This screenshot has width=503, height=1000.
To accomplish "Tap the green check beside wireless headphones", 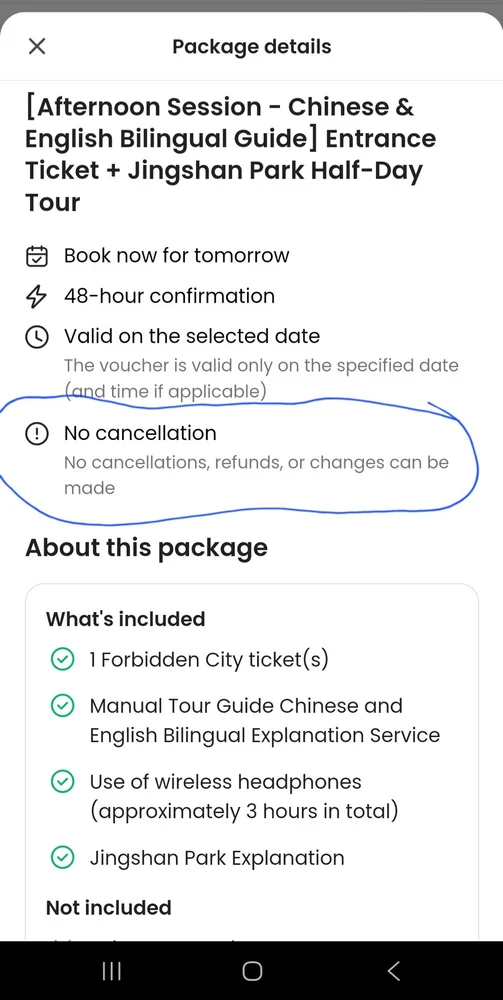I will [62, 783].
